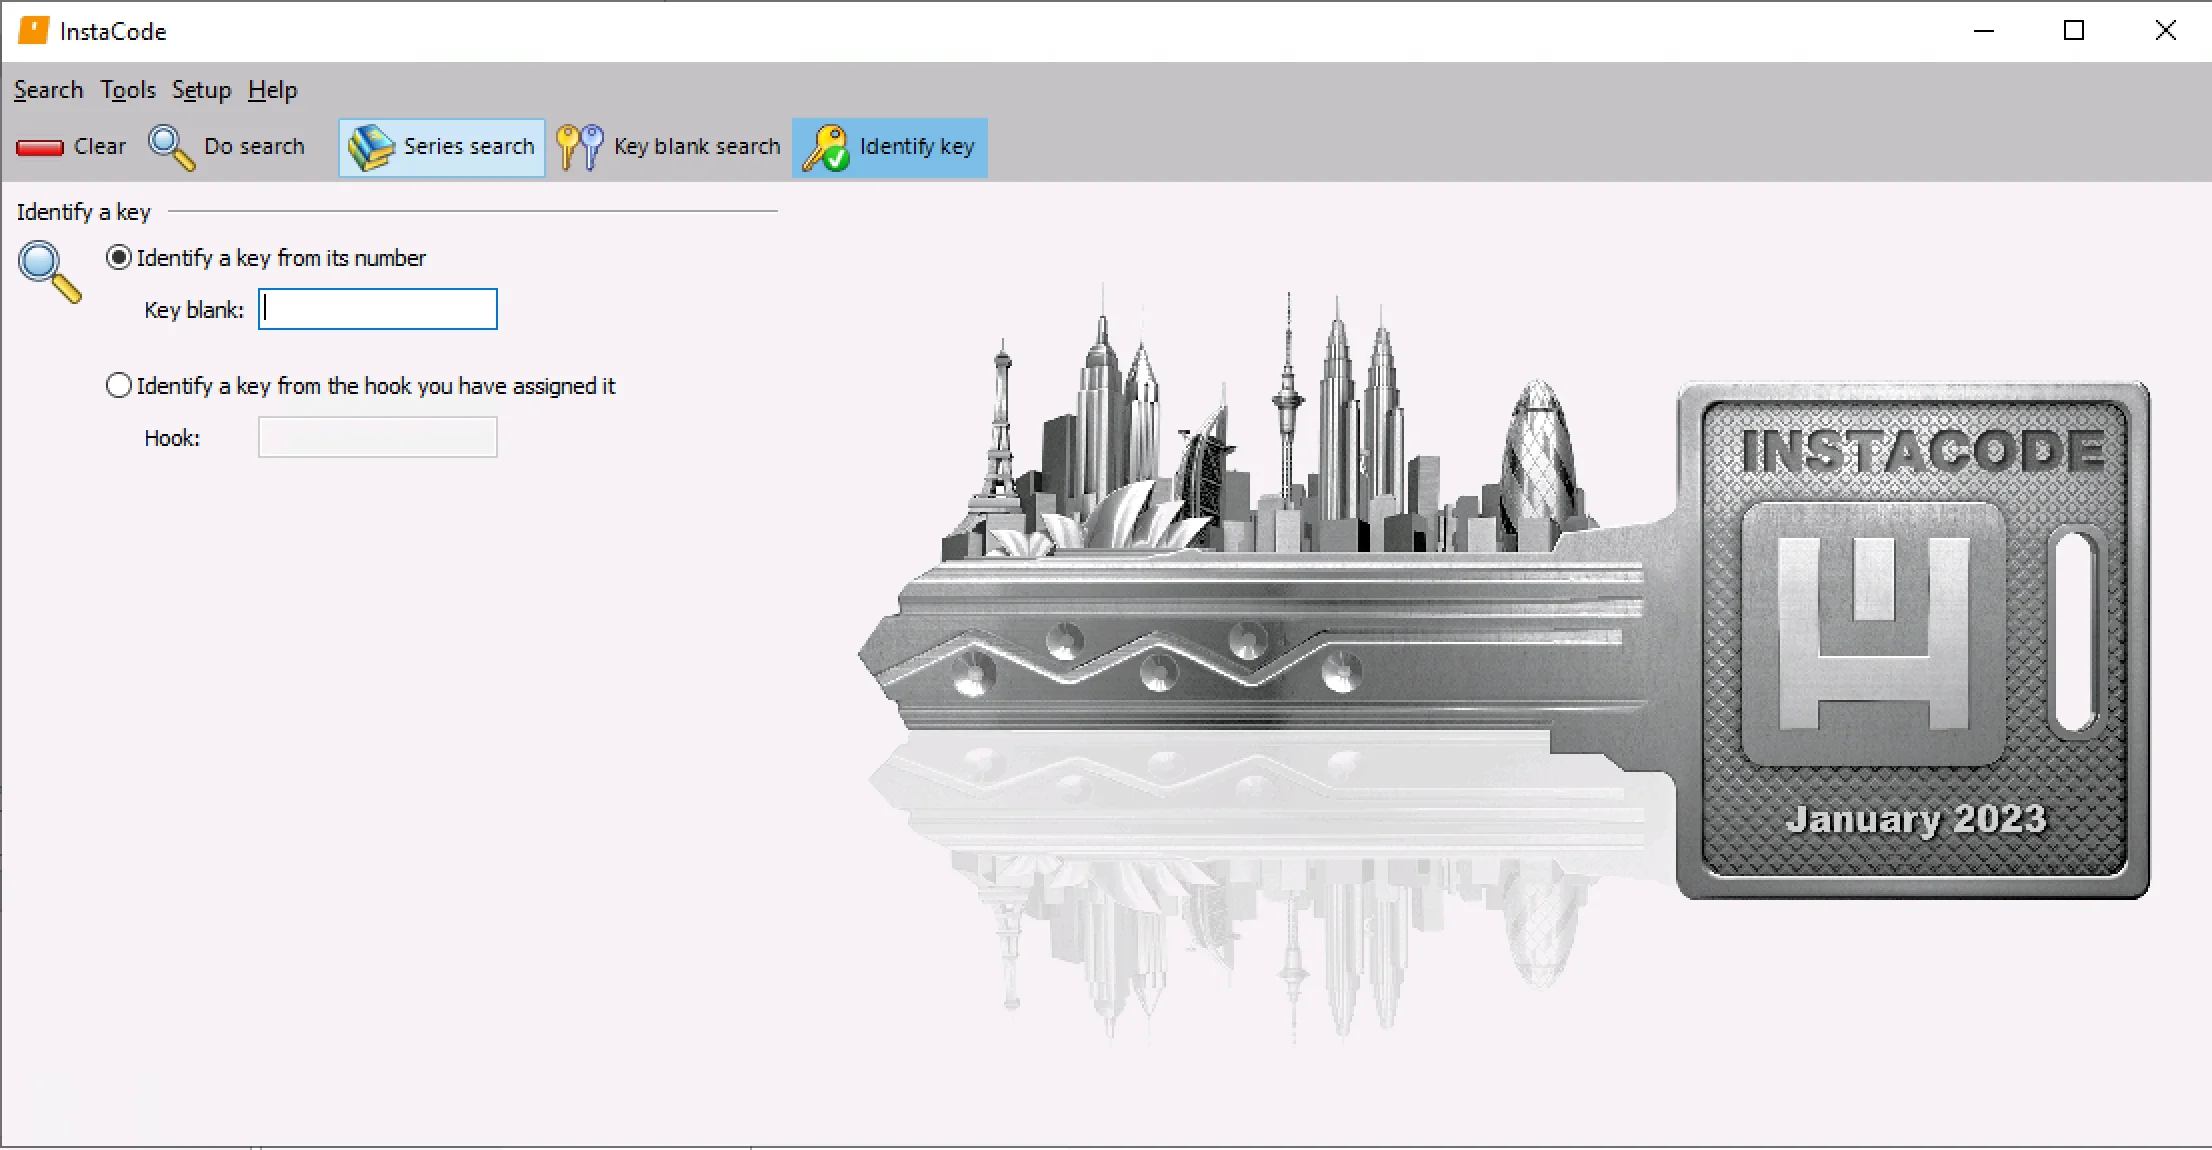Click the red Clear icon
2212x1150 pixels.
(40, 148)
